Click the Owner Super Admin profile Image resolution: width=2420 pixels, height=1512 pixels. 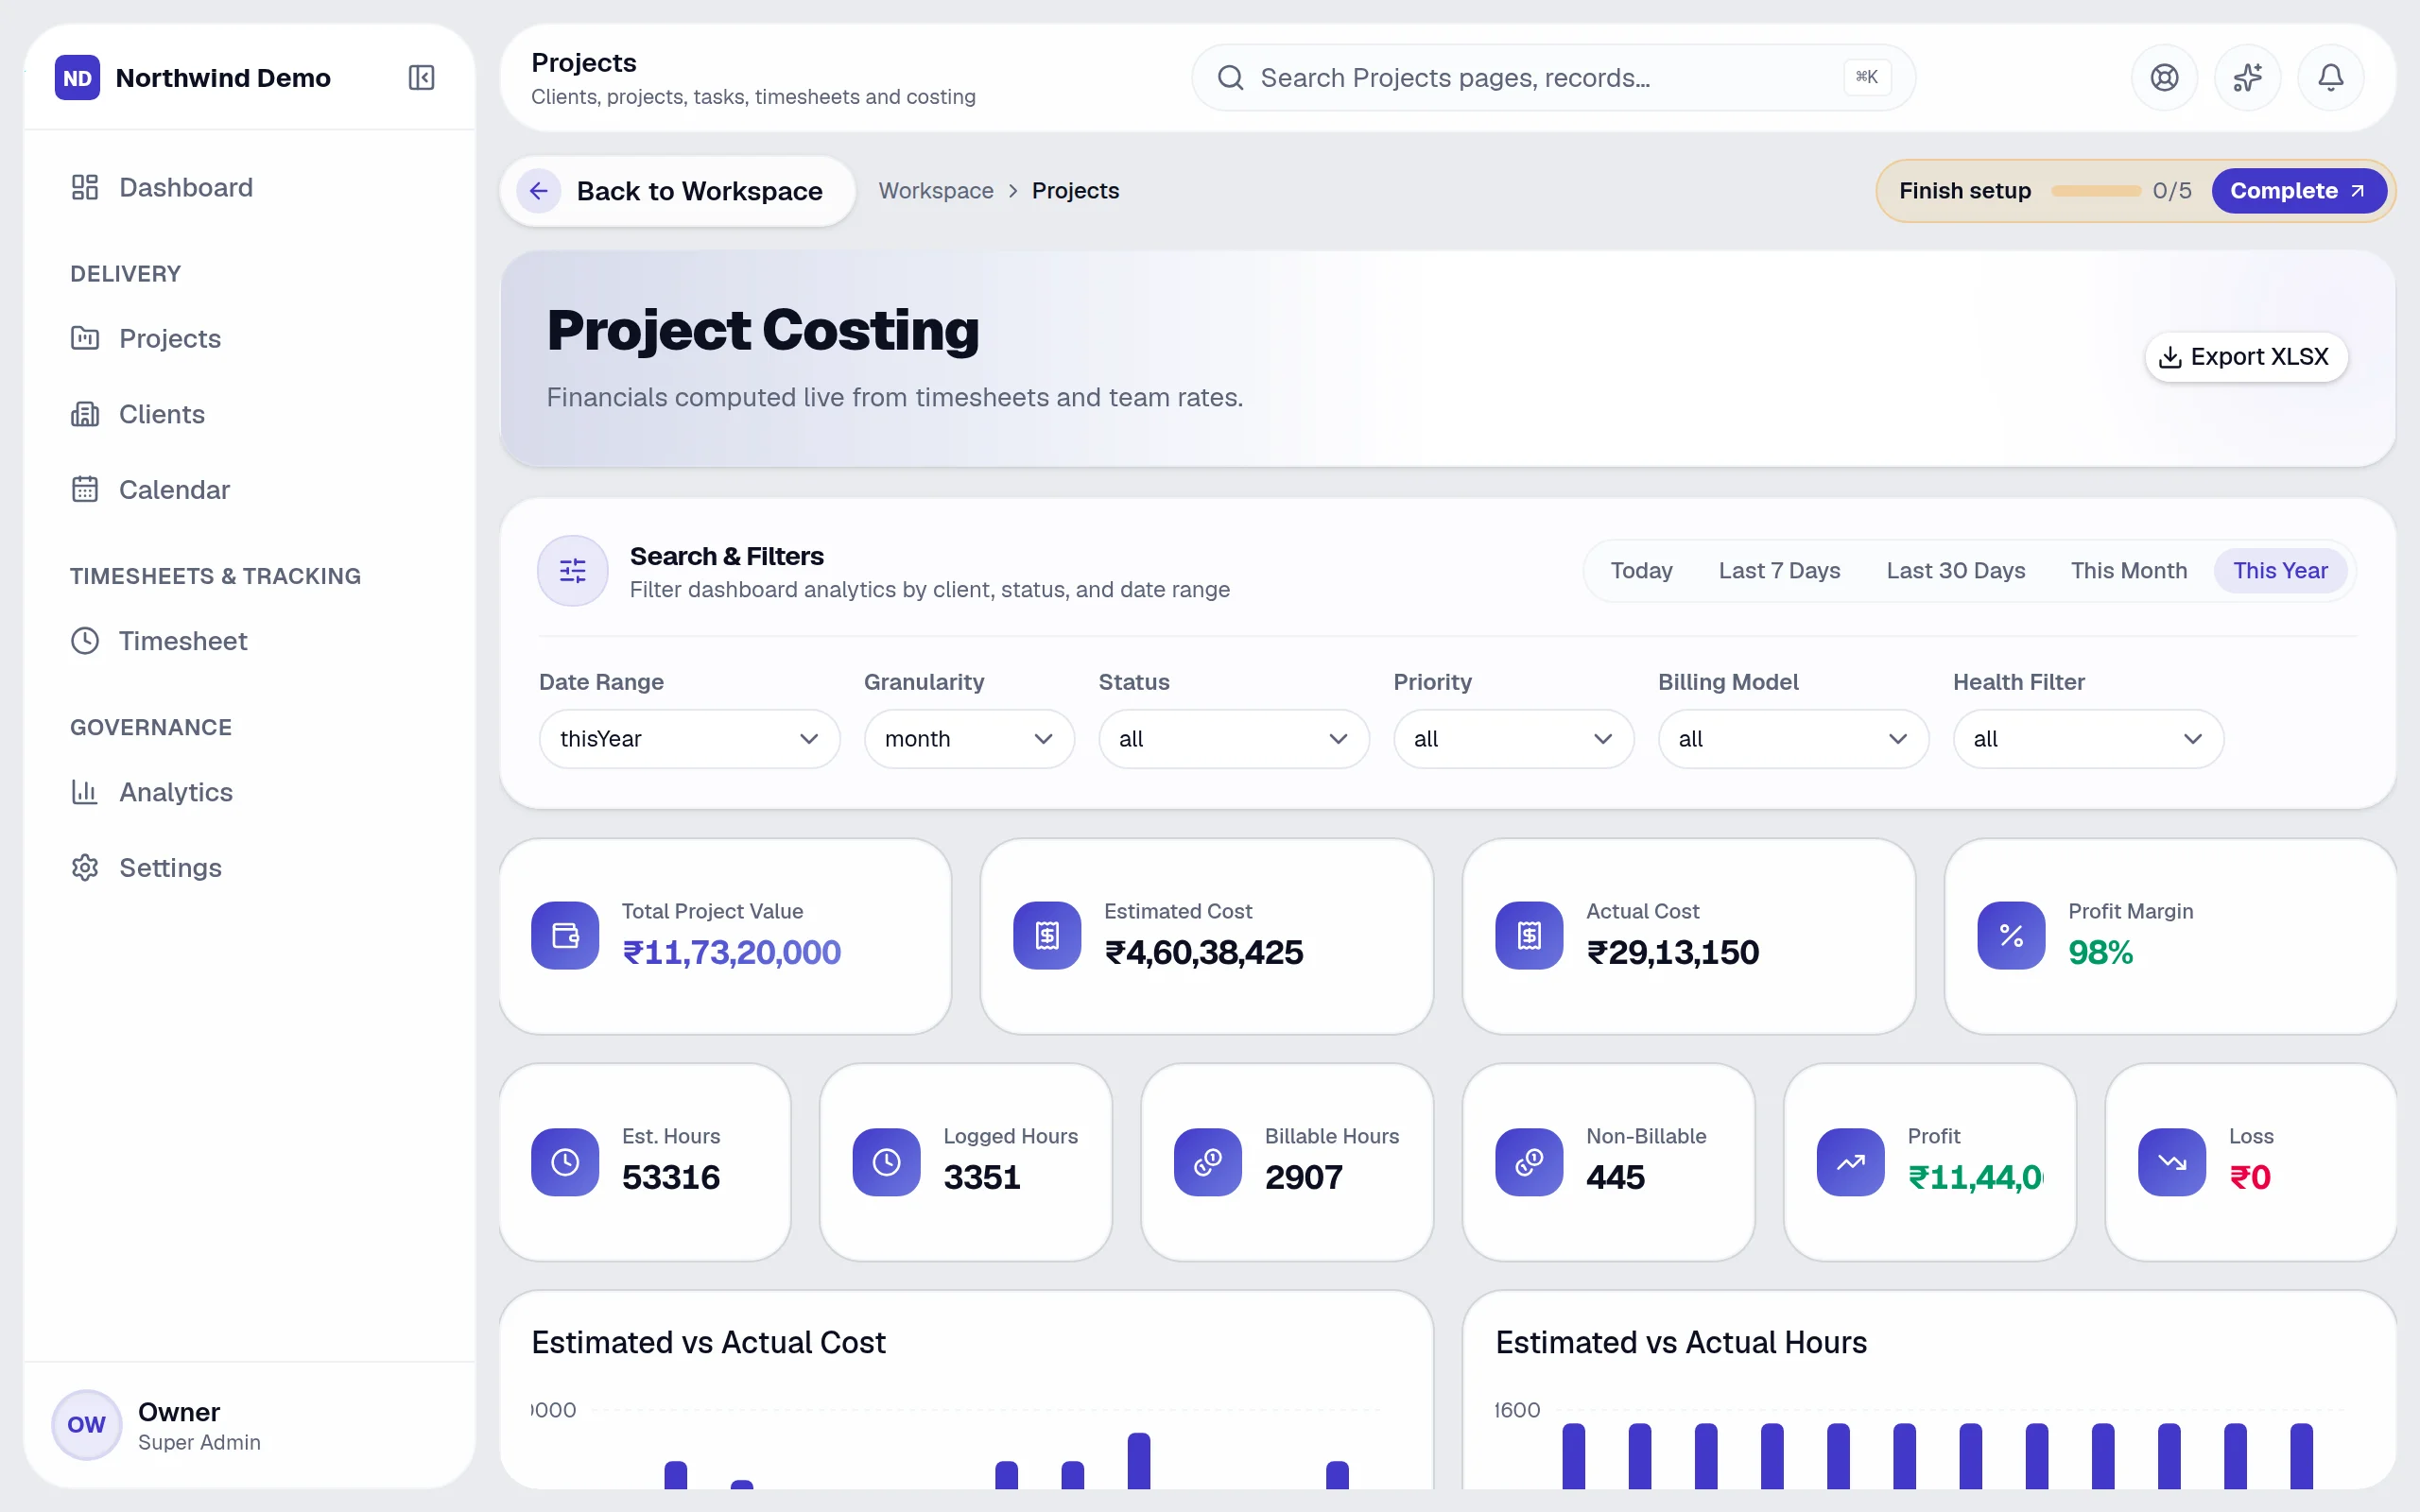click(250, 1425)
